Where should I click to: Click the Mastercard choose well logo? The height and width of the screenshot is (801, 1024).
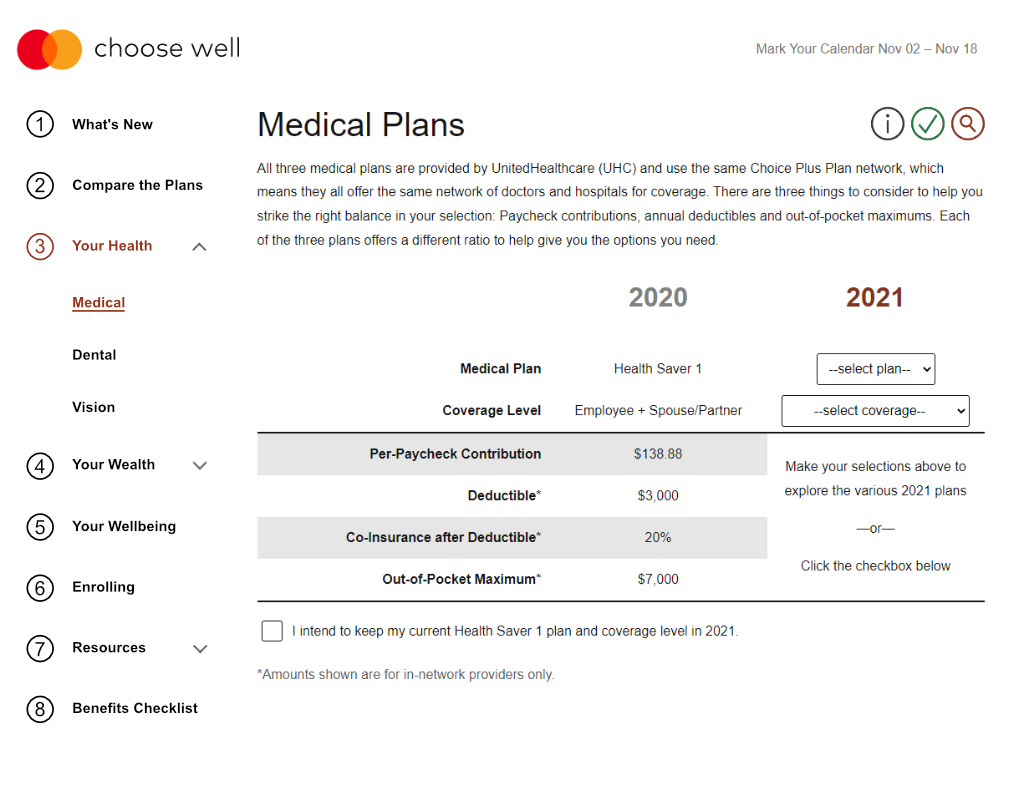coord(129,49)
